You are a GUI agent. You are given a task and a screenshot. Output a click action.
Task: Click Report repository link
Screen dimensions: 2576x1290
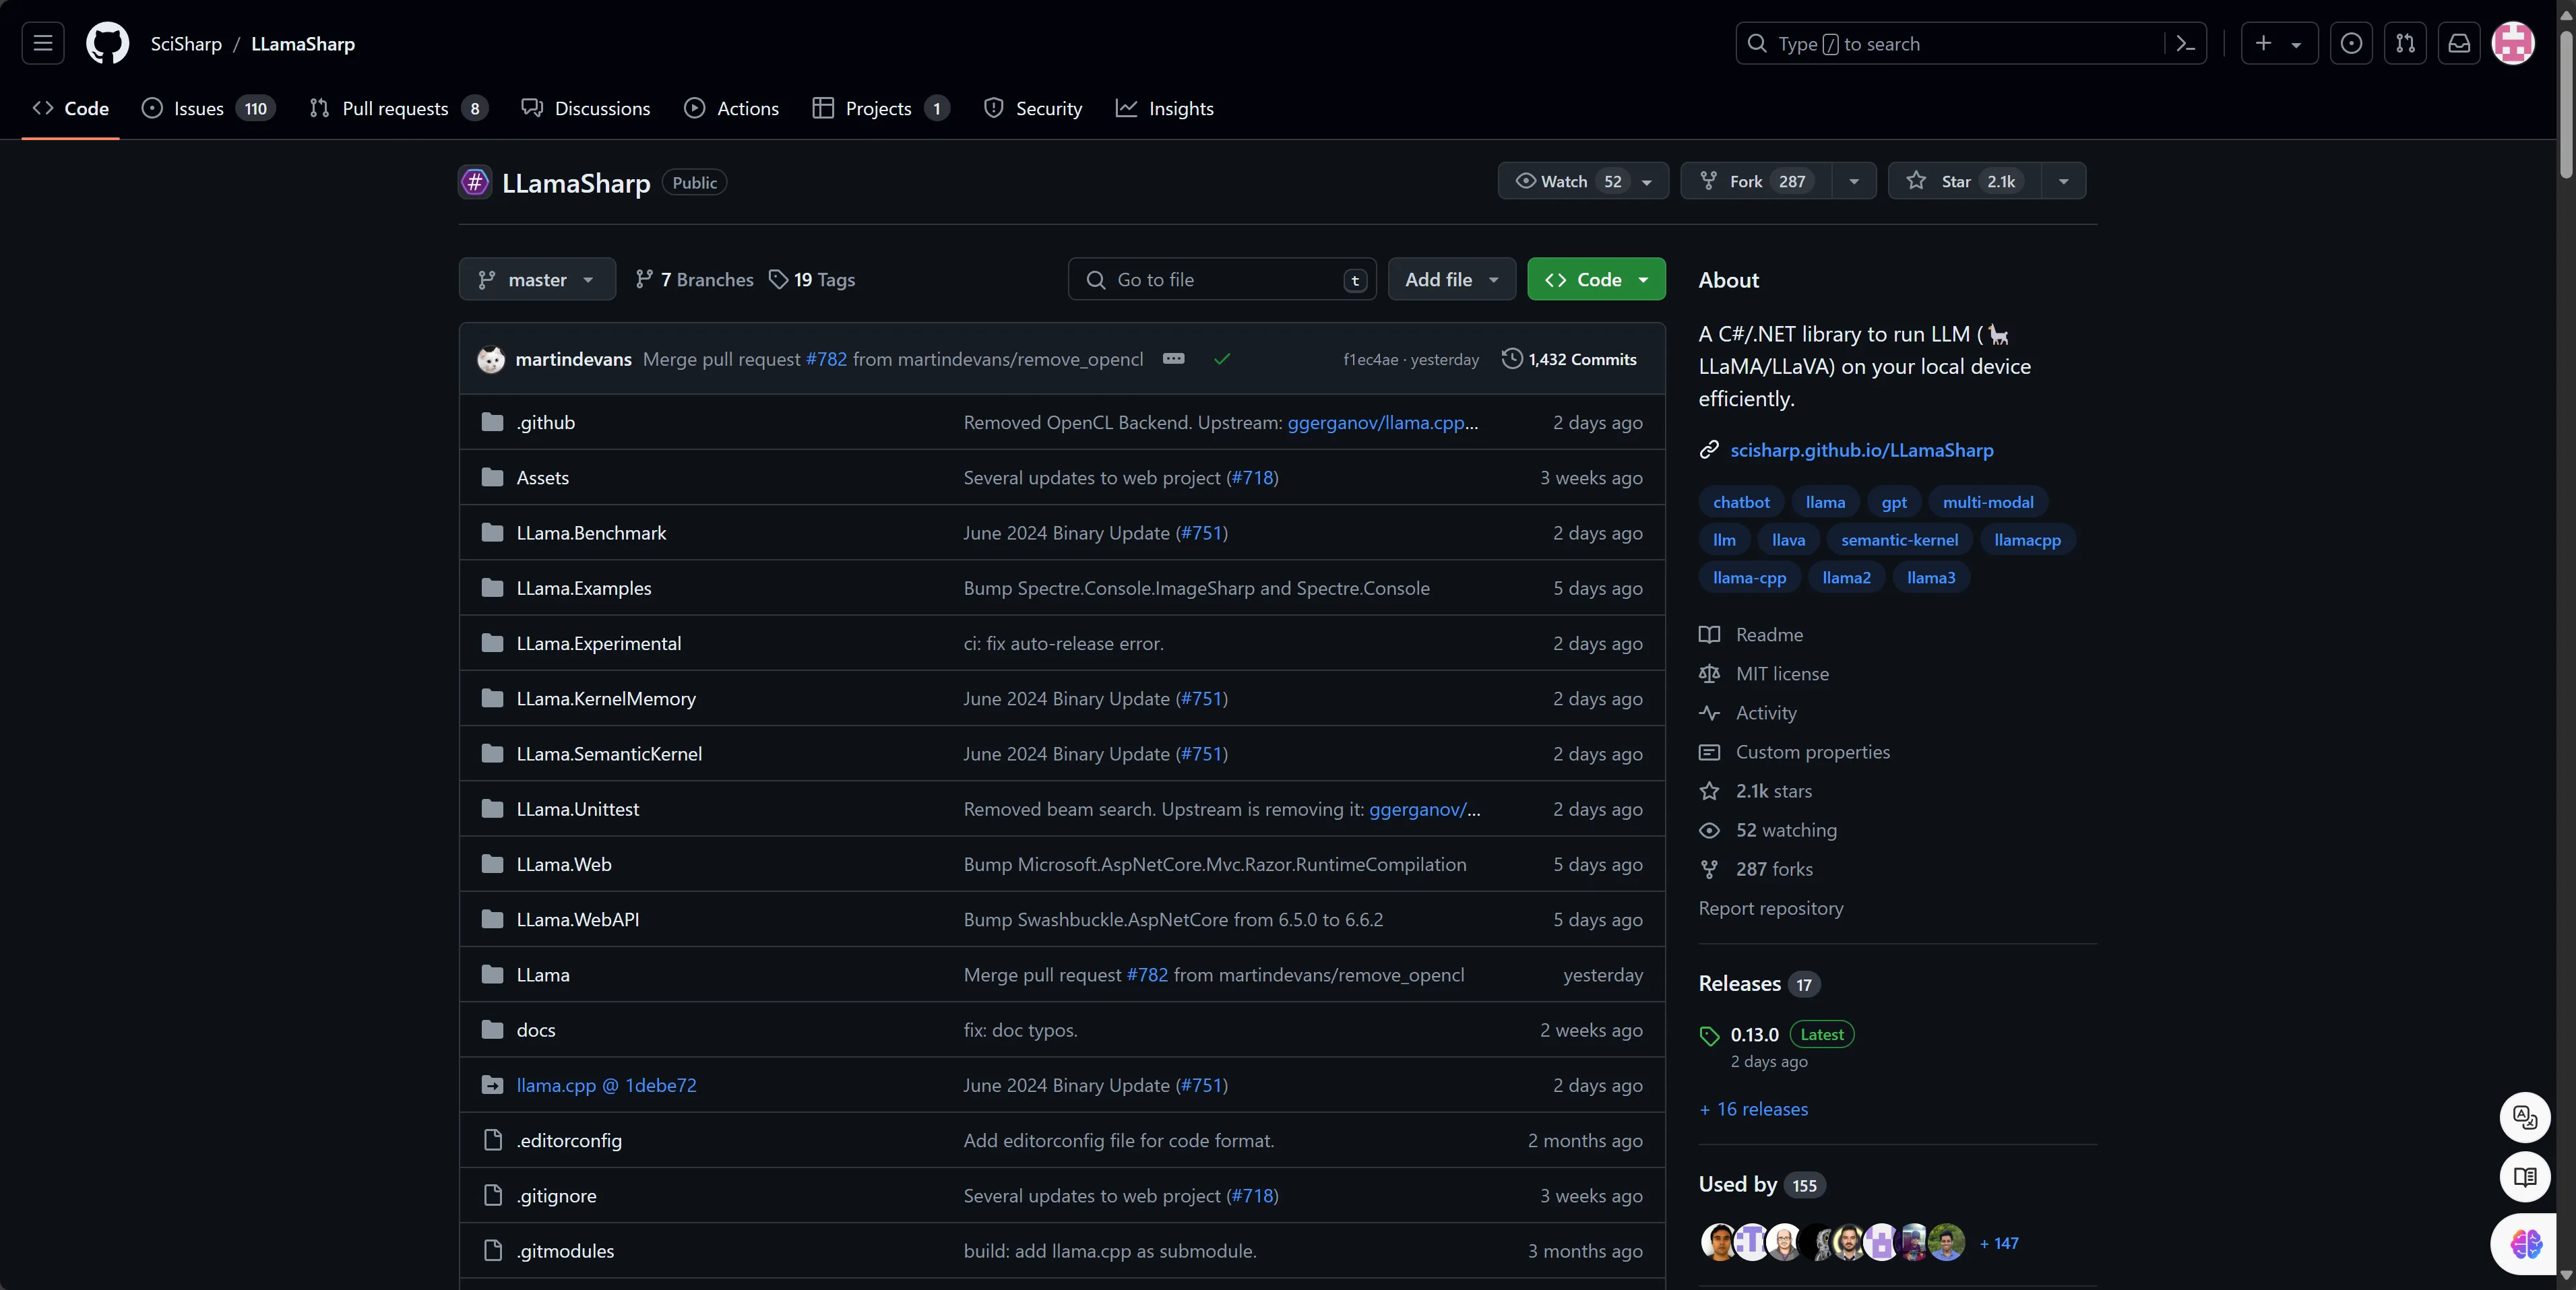(1771, 908)
